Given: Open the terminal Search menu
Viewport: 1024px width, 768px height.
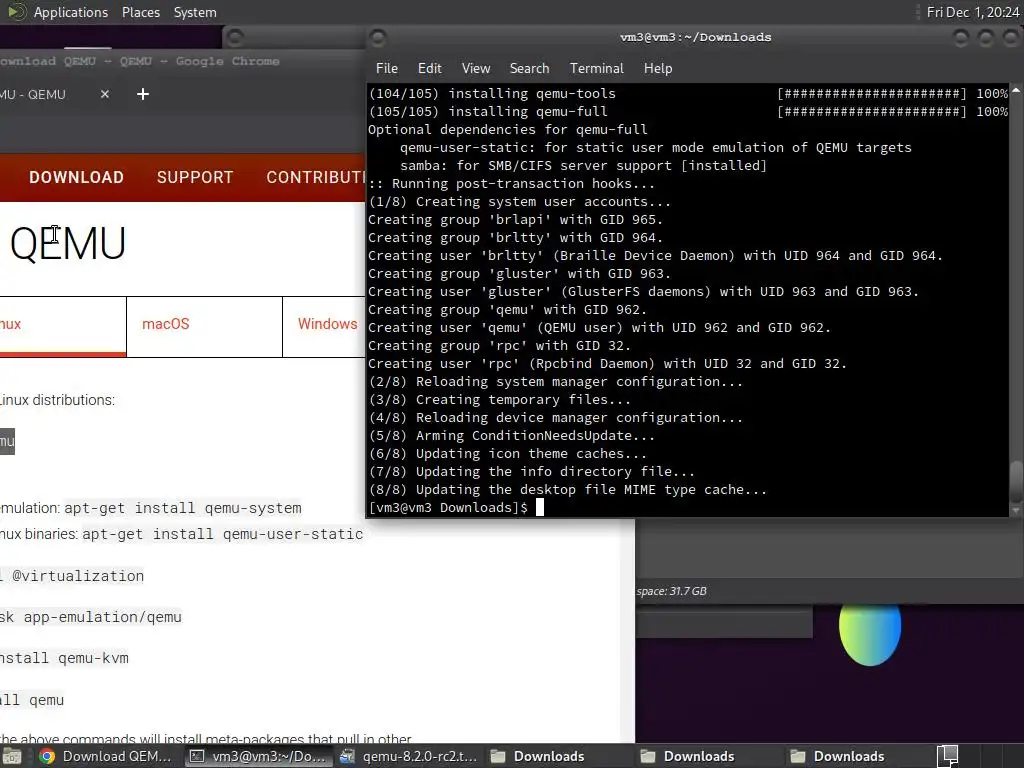Looking at the screenshot, I should pyautogui.click(x=529, y=69).
